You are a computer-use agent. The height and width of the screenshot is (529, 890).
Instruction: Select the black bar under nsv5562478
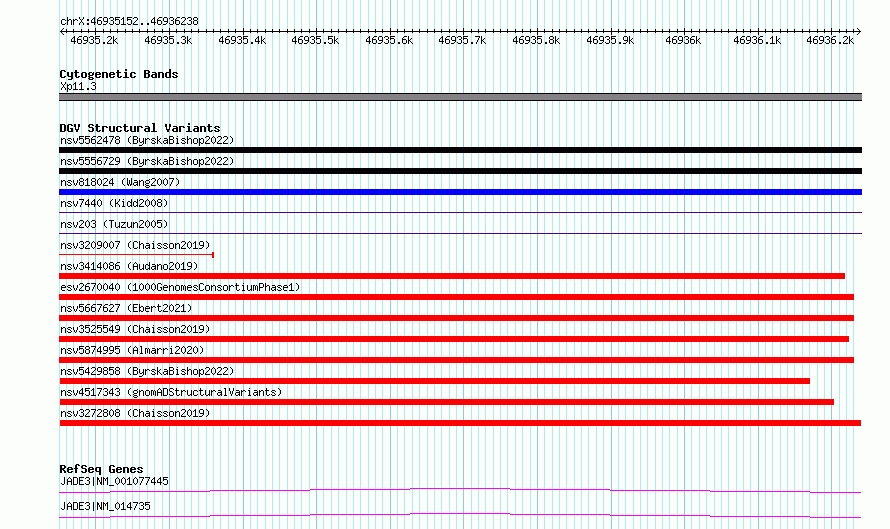coord(460,150)
